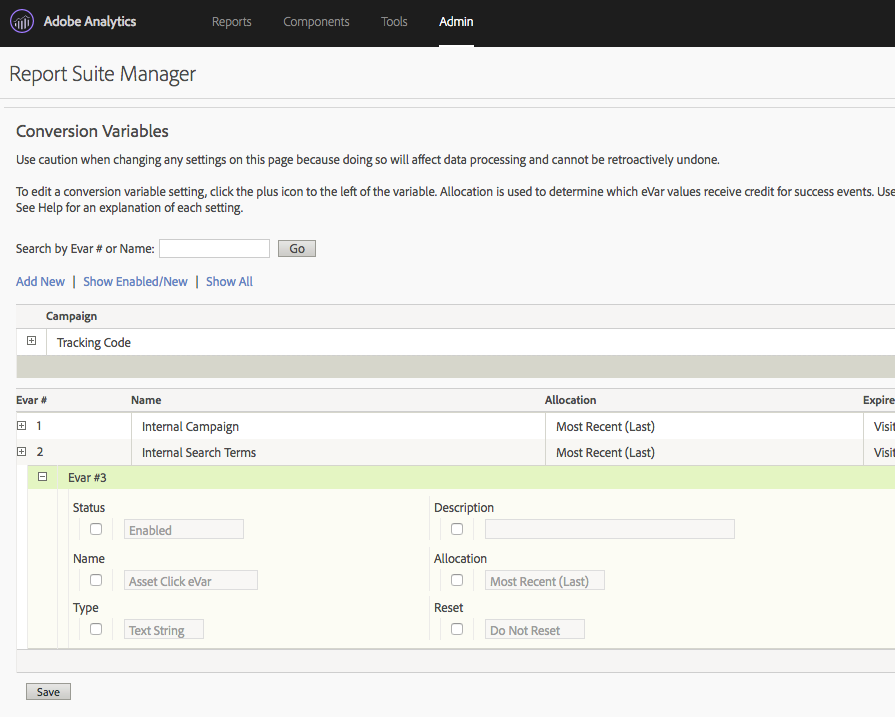Viewport: 895px width, 717px height.
Task: Expand eVar 1 Internal Campaign settings
Action: tap(22, 425)
